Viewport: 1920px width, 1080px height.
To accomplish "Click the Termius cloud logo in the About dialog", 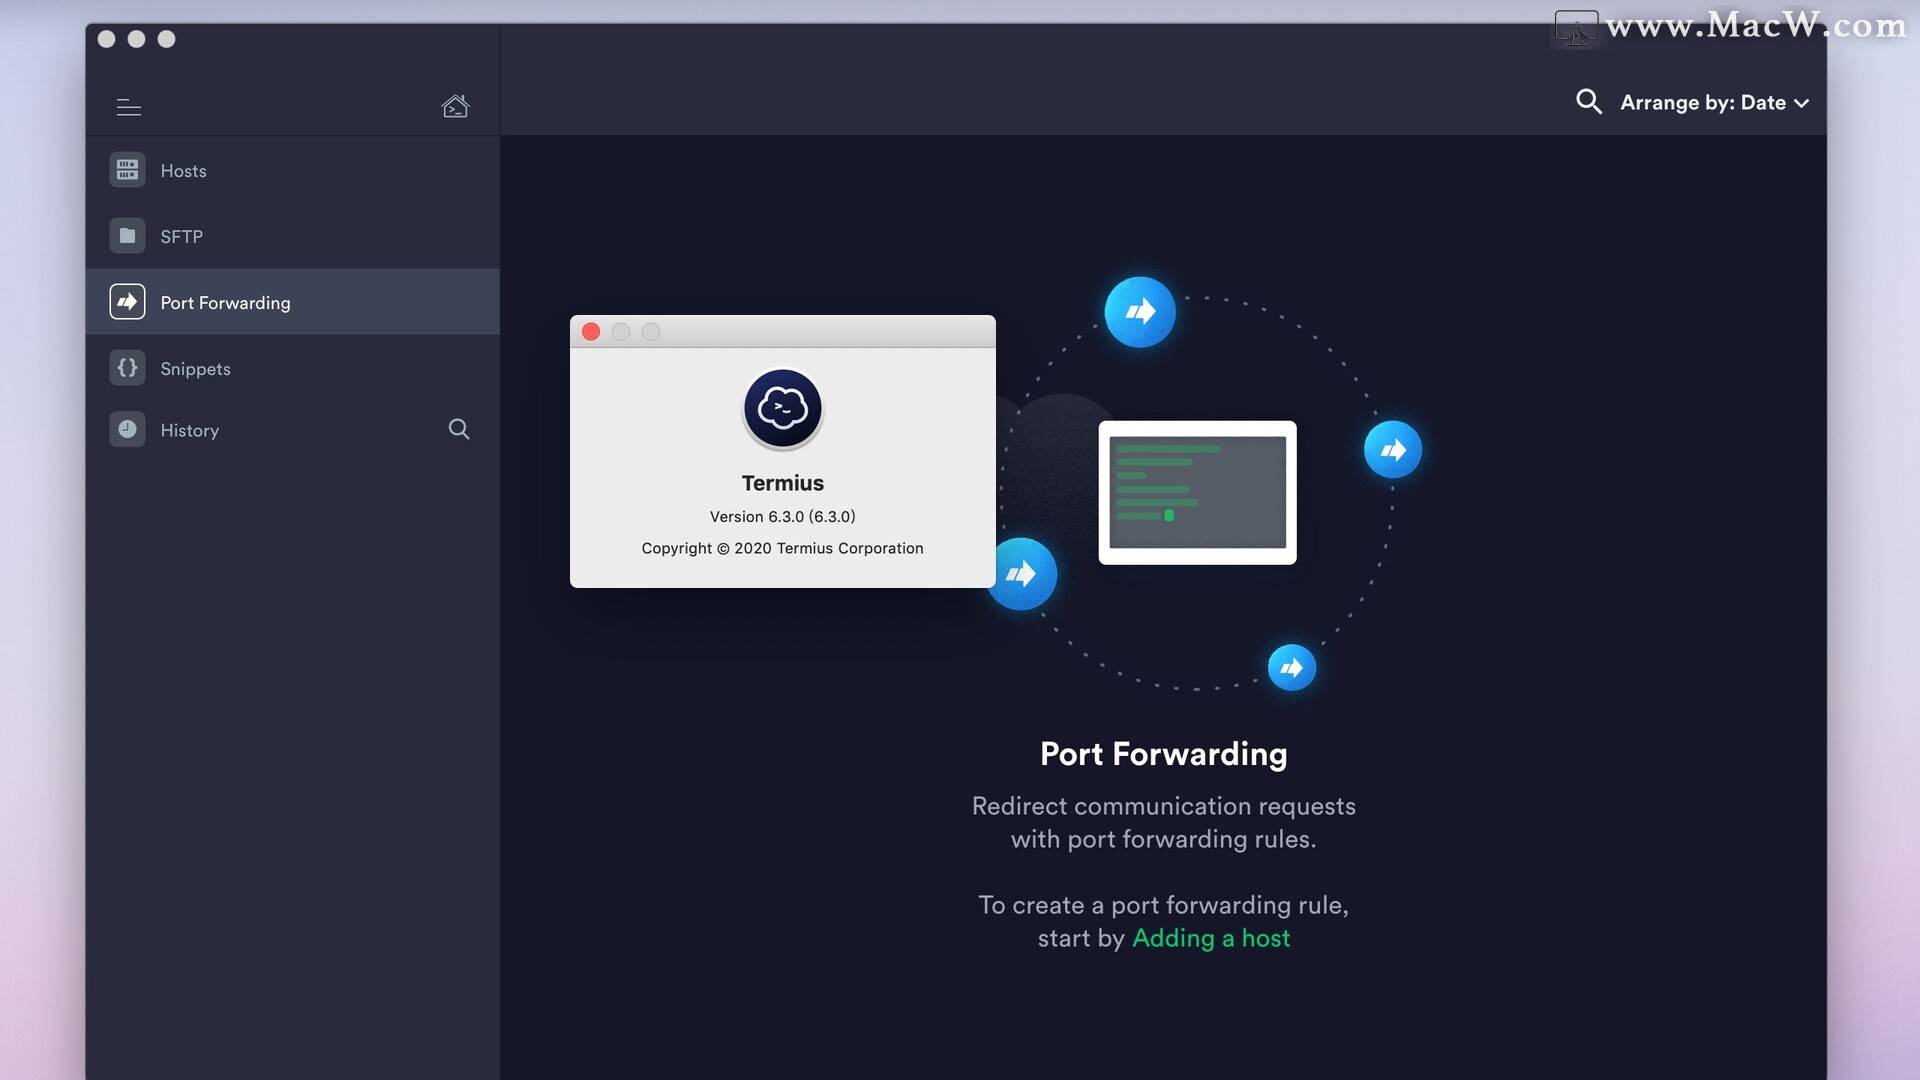I will [x=782, y=408].
